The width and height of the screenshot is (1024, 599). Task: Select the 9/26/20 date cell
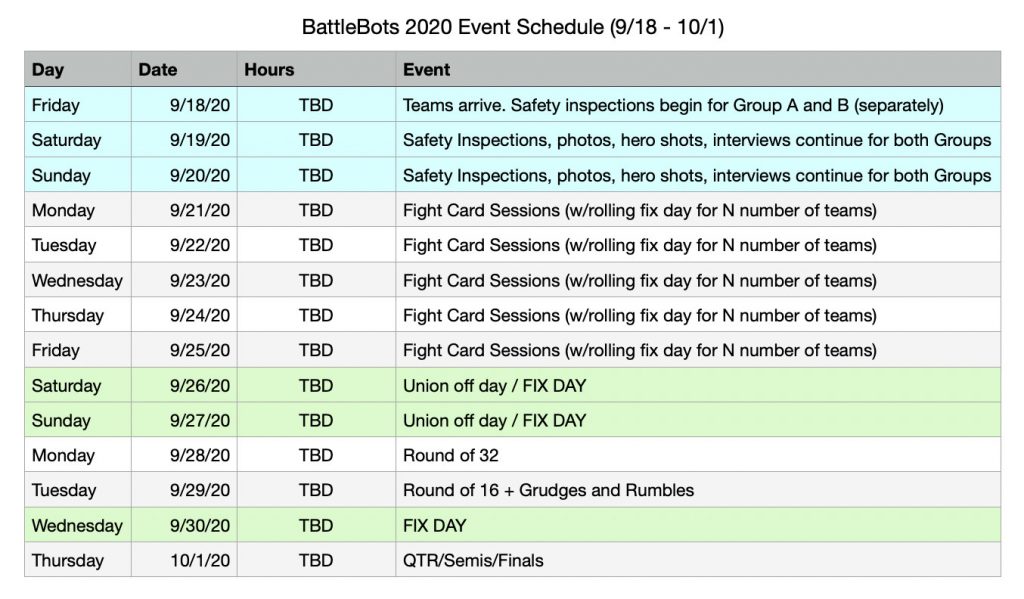pos(204,385)
